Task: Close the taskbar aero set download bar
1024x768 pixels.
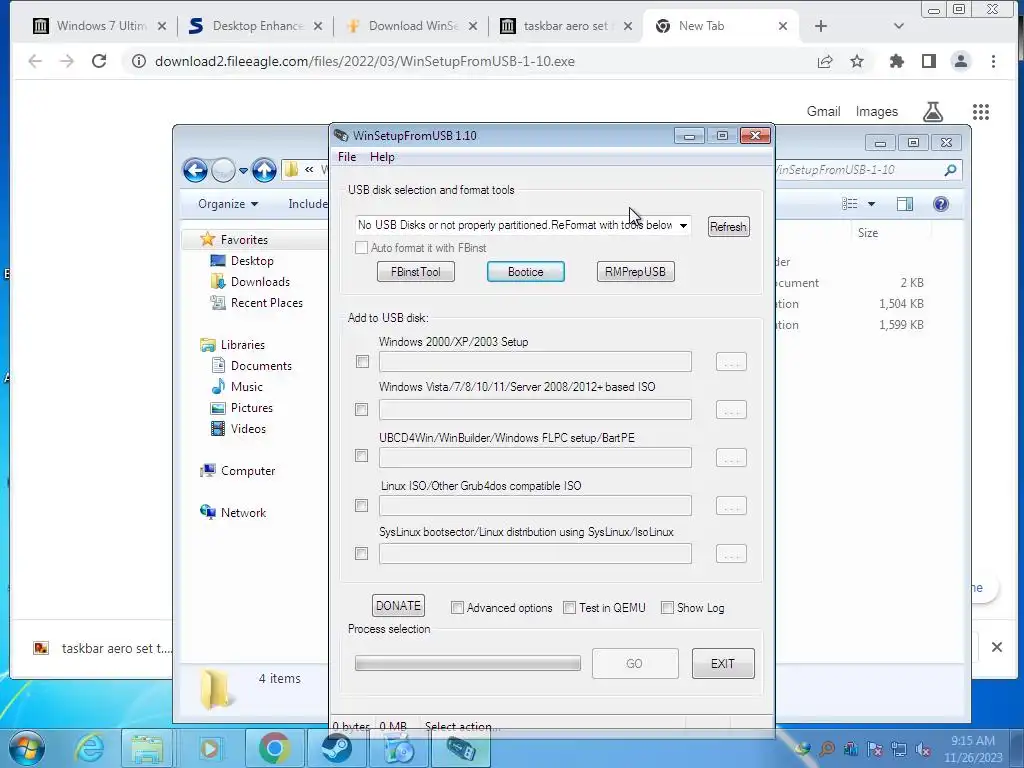Action: pyautogui.click(x=997, y=647)
